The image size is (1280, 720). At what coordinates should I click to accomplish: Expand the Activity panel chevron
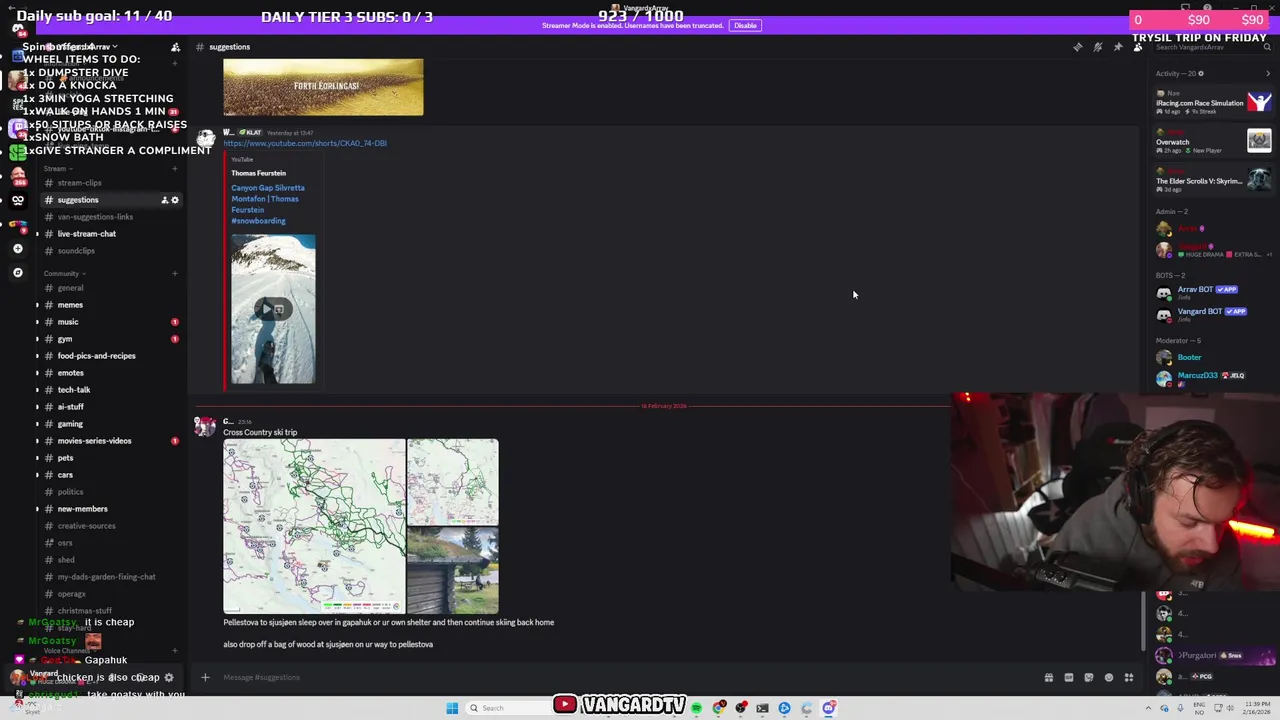click(x=1267, y=73)
